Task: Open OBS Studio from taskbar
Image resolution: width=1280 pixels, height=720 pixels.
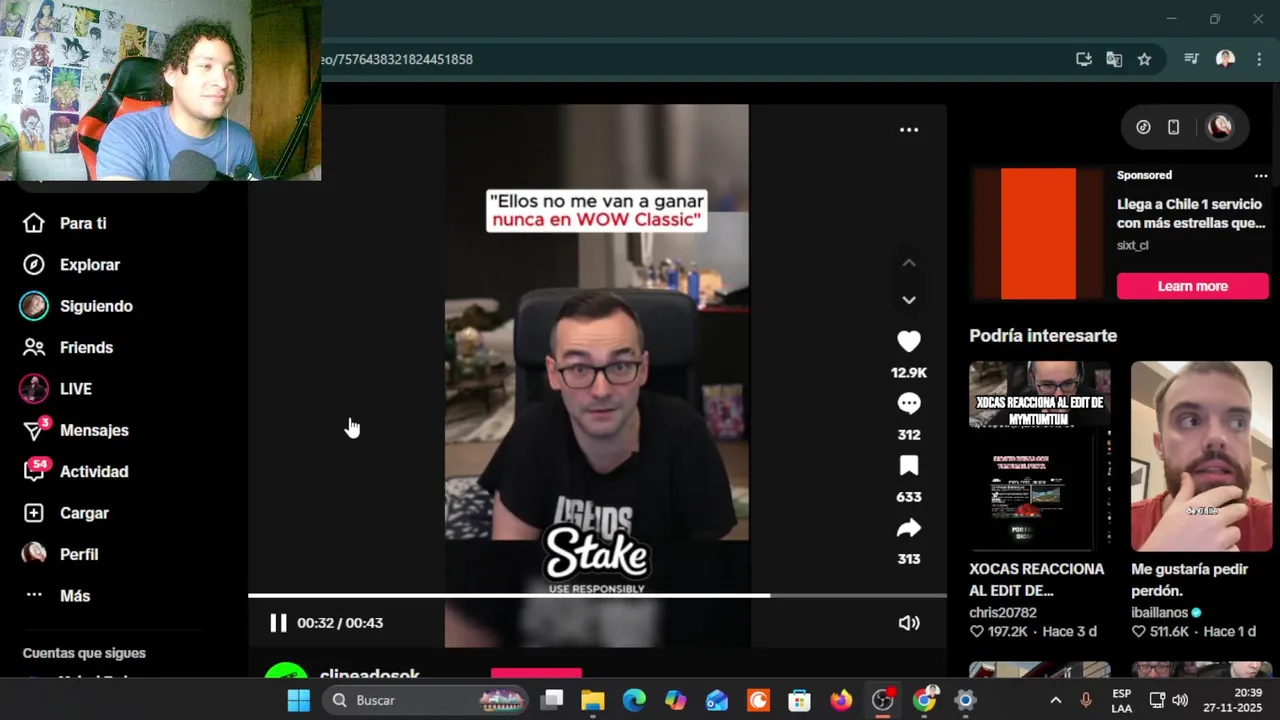Action: 883,700
